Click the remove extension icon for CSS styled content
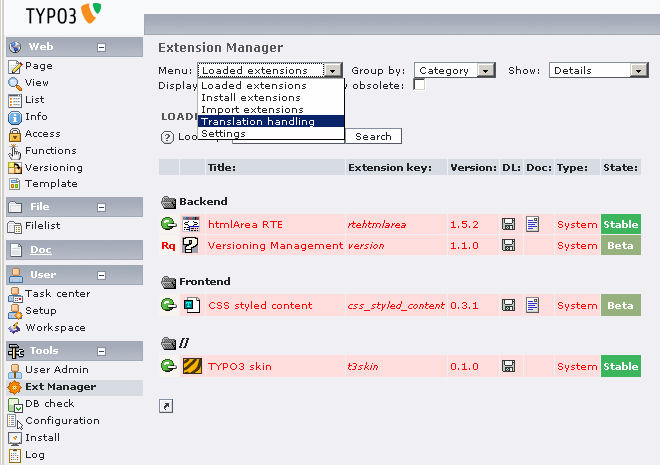The width and height of the screenshot is (660, 465). [168, 305]
